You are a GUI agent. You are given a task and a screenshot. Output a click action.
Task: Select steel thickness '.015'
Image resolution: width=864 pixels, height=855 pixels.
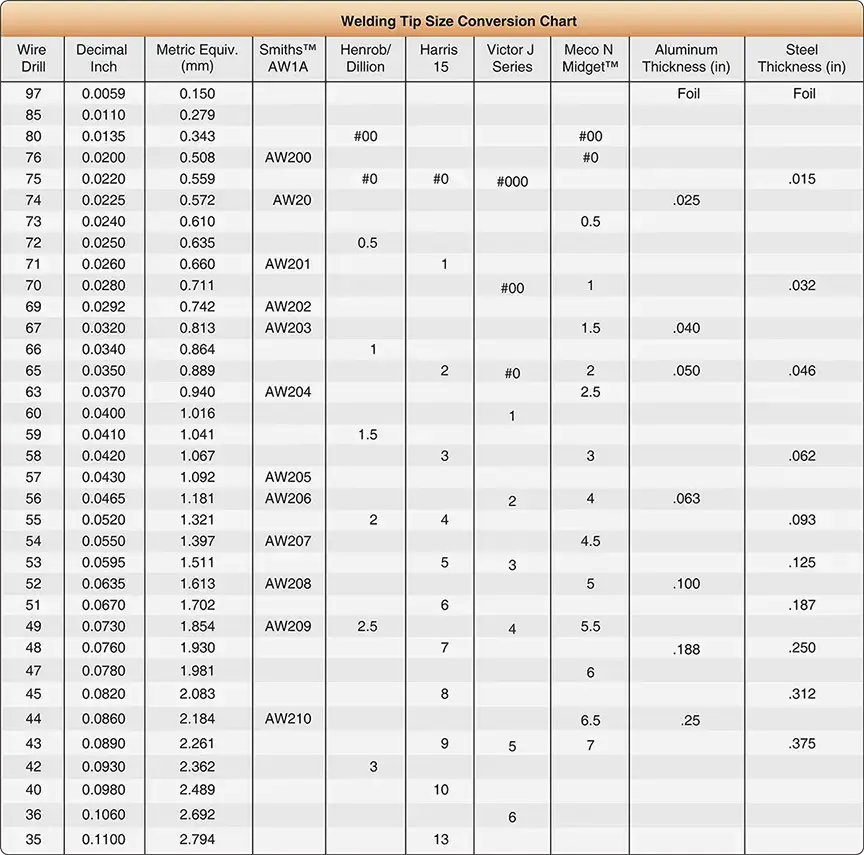tap(802, 179)
